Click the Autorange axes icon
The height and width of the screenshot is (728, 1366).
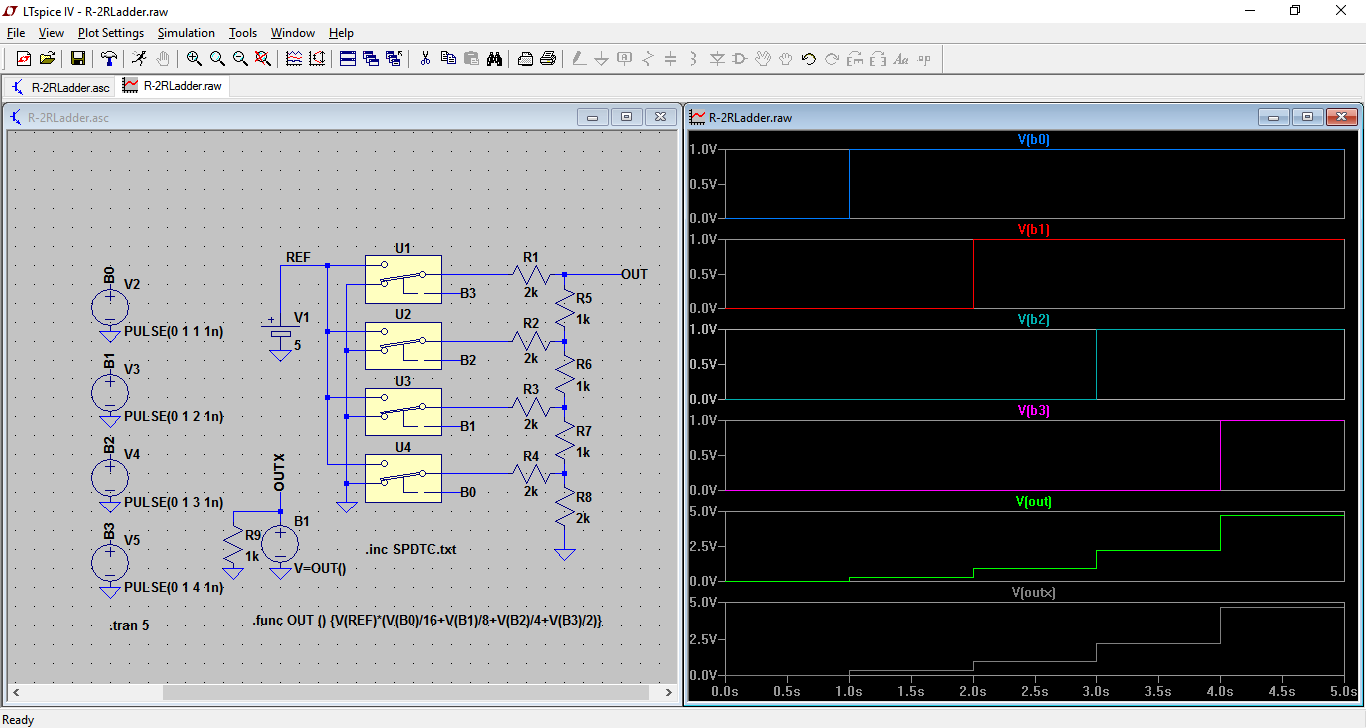pyautogui.click(x=317, y=59)
